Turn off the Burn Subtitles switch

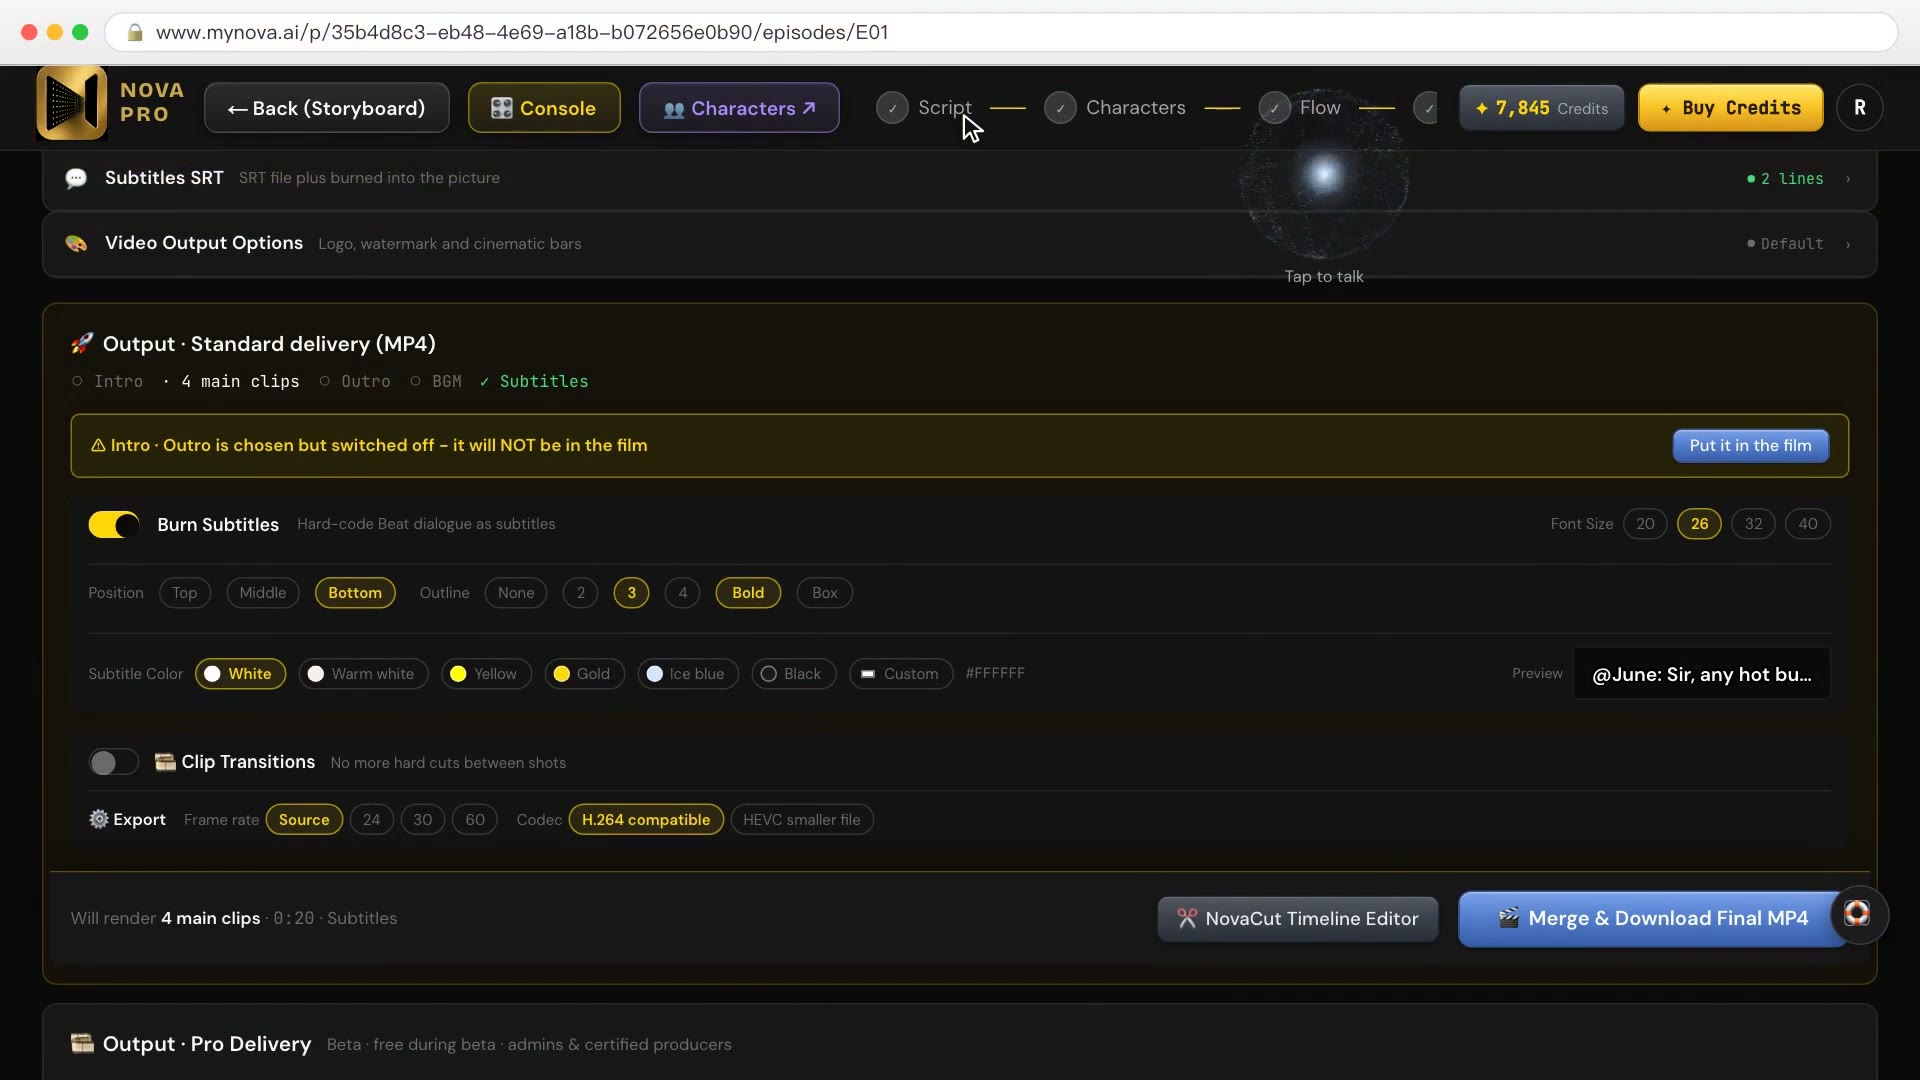(x=114, y=525)
